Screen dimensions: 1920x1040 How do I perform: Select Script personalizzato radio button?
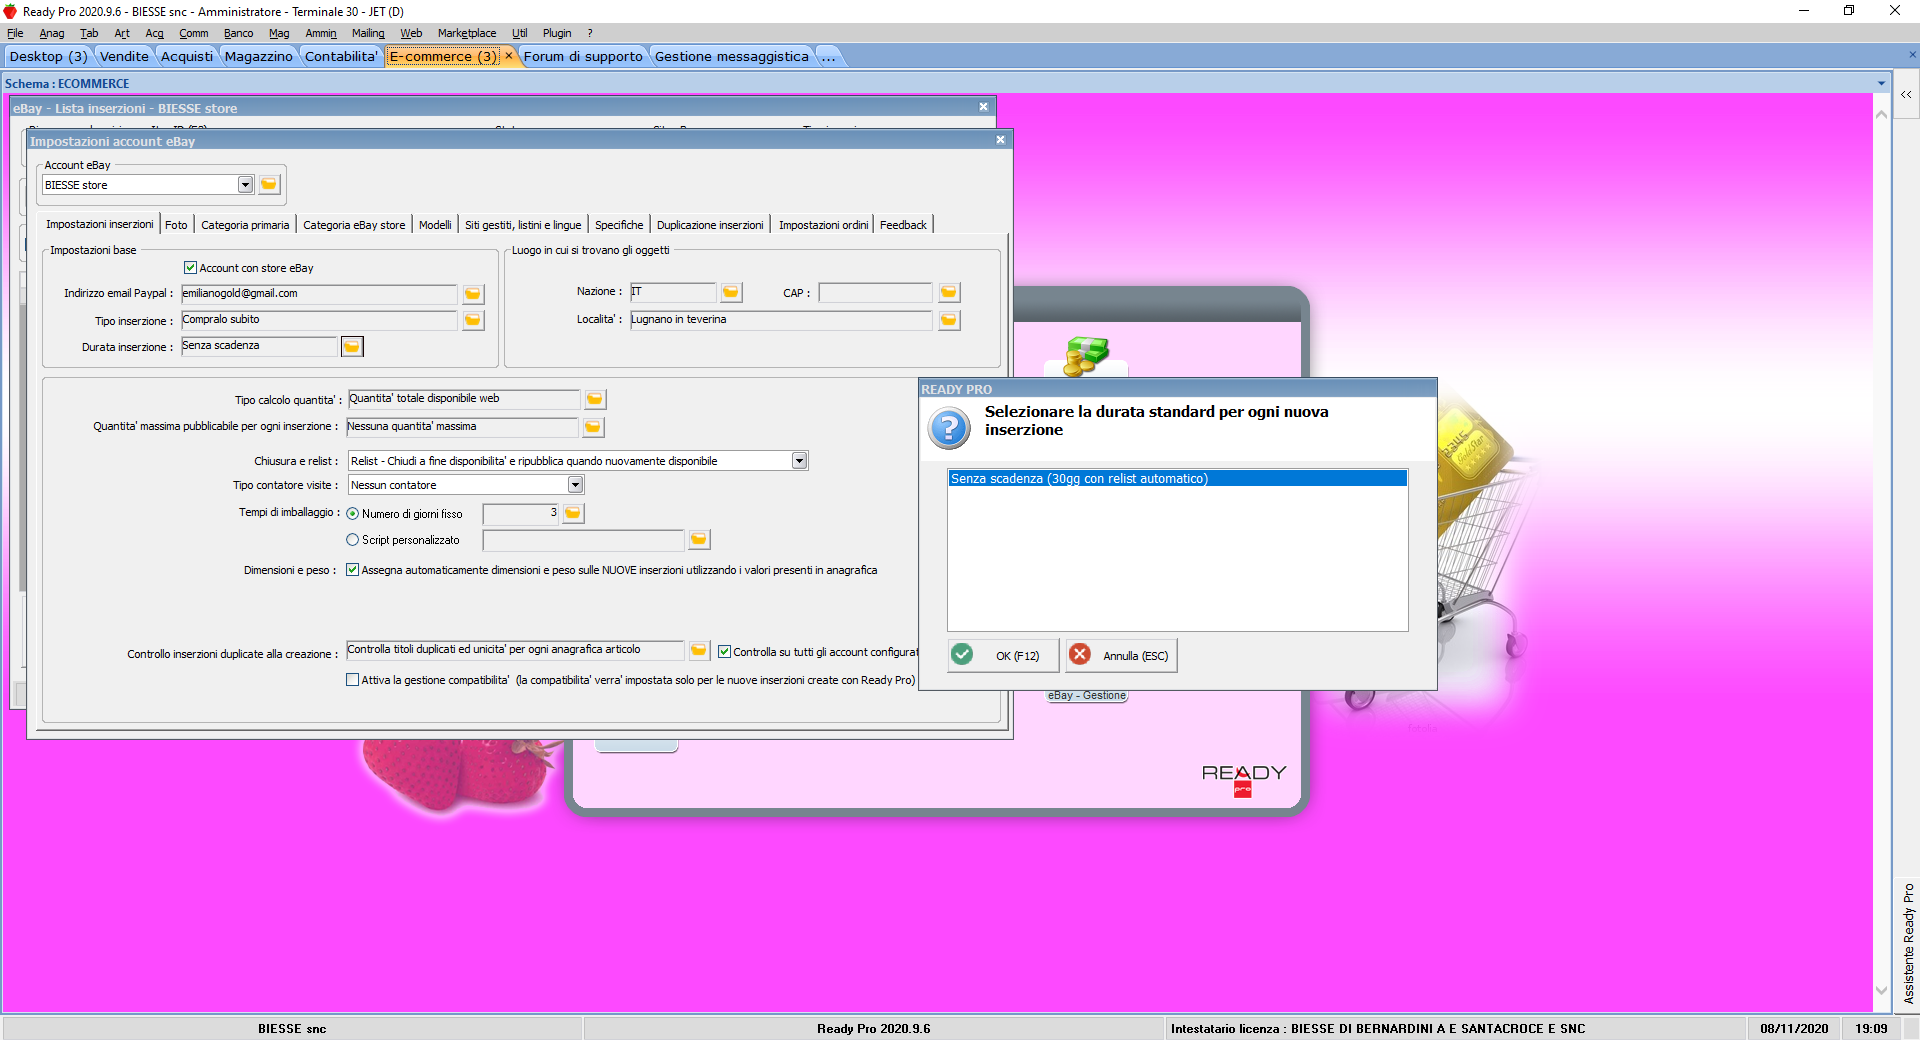(352, 540)
